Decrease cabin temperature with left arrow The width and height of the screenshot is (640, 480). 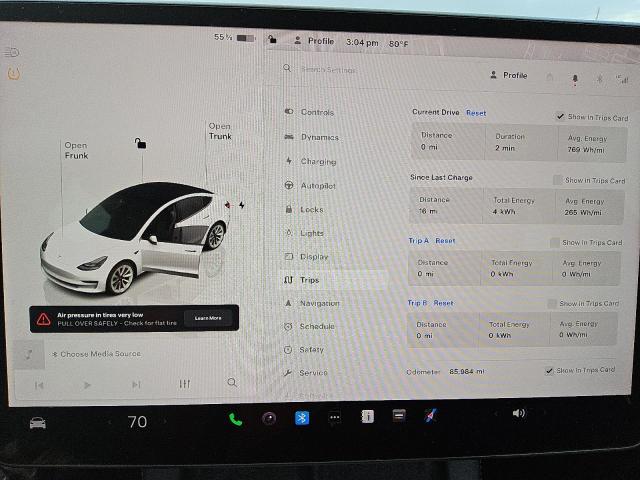tap(109, 422)
